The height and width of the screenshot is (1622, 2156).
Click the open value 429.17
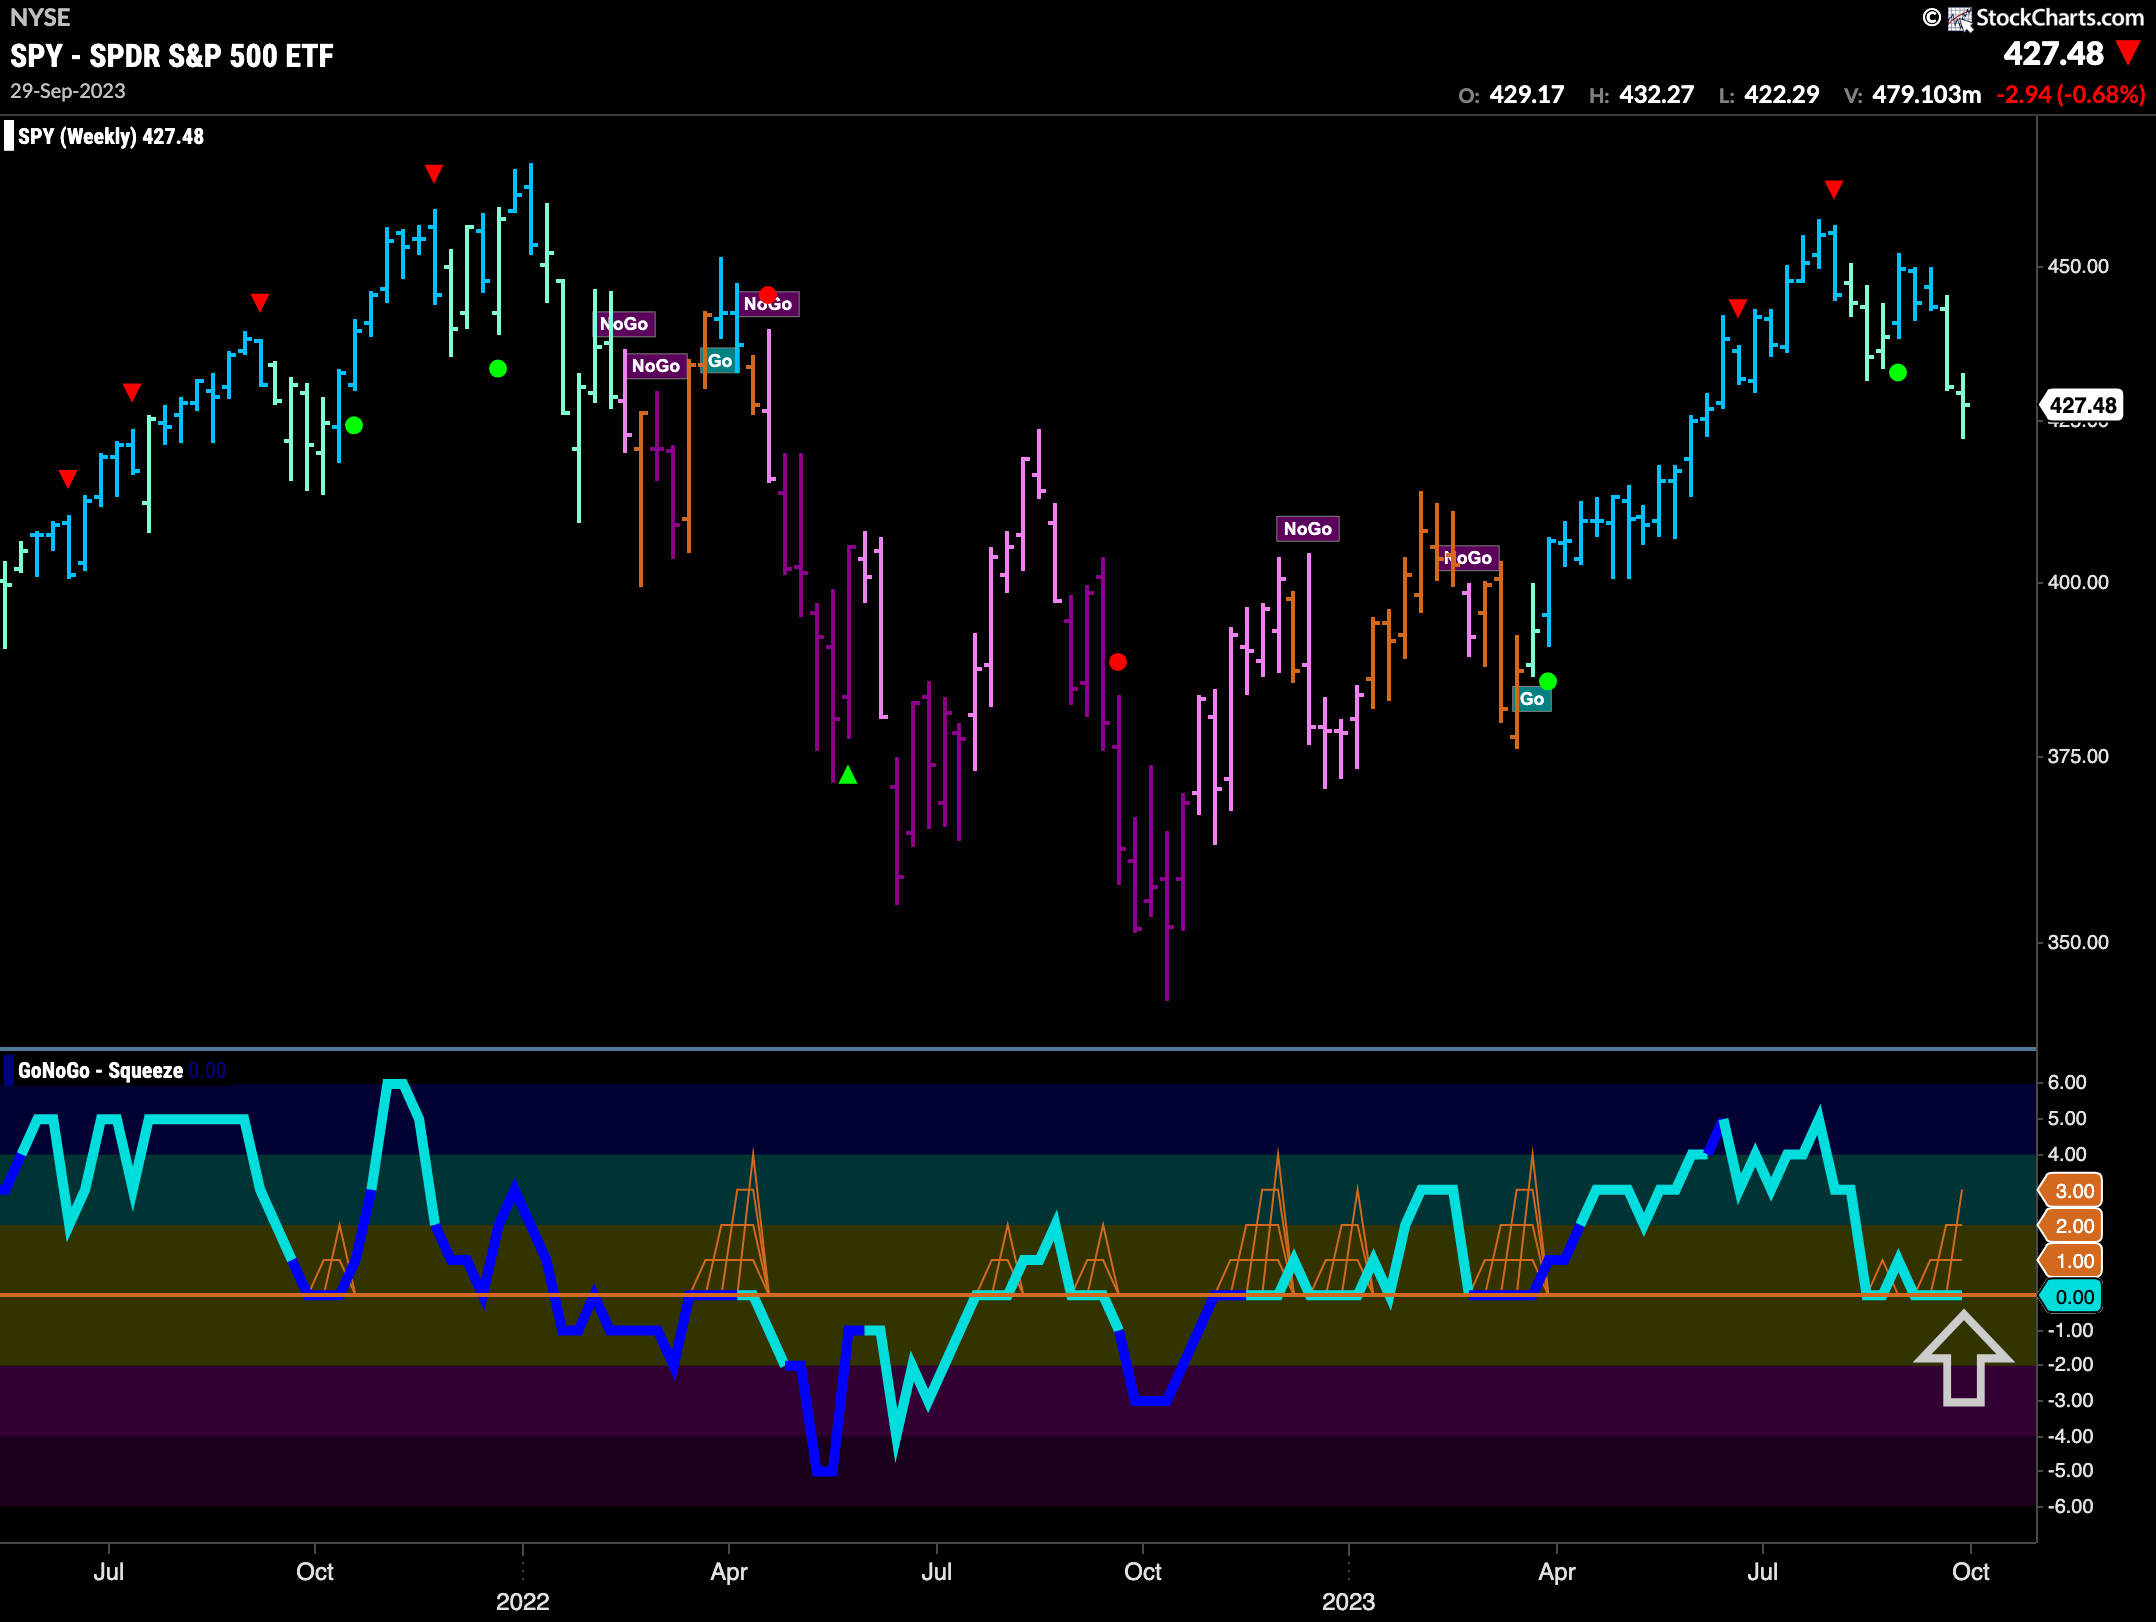click(x=1526, y=95)
